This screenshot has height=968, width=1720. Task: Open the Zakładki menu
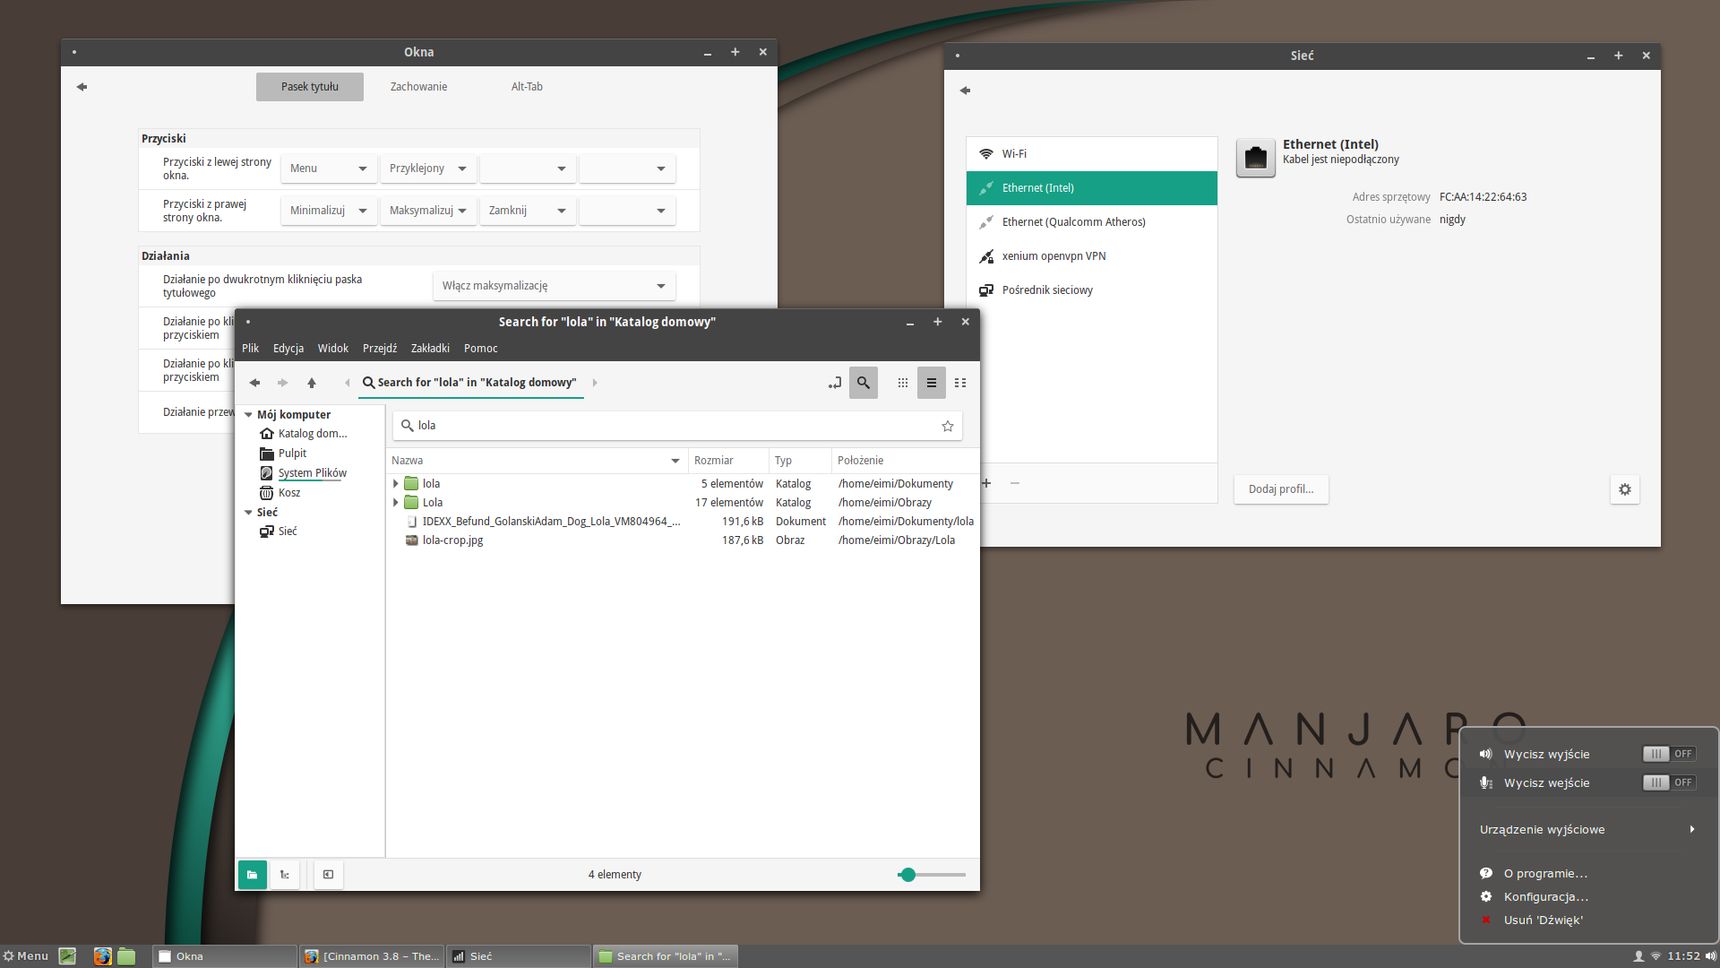point(430,349)
